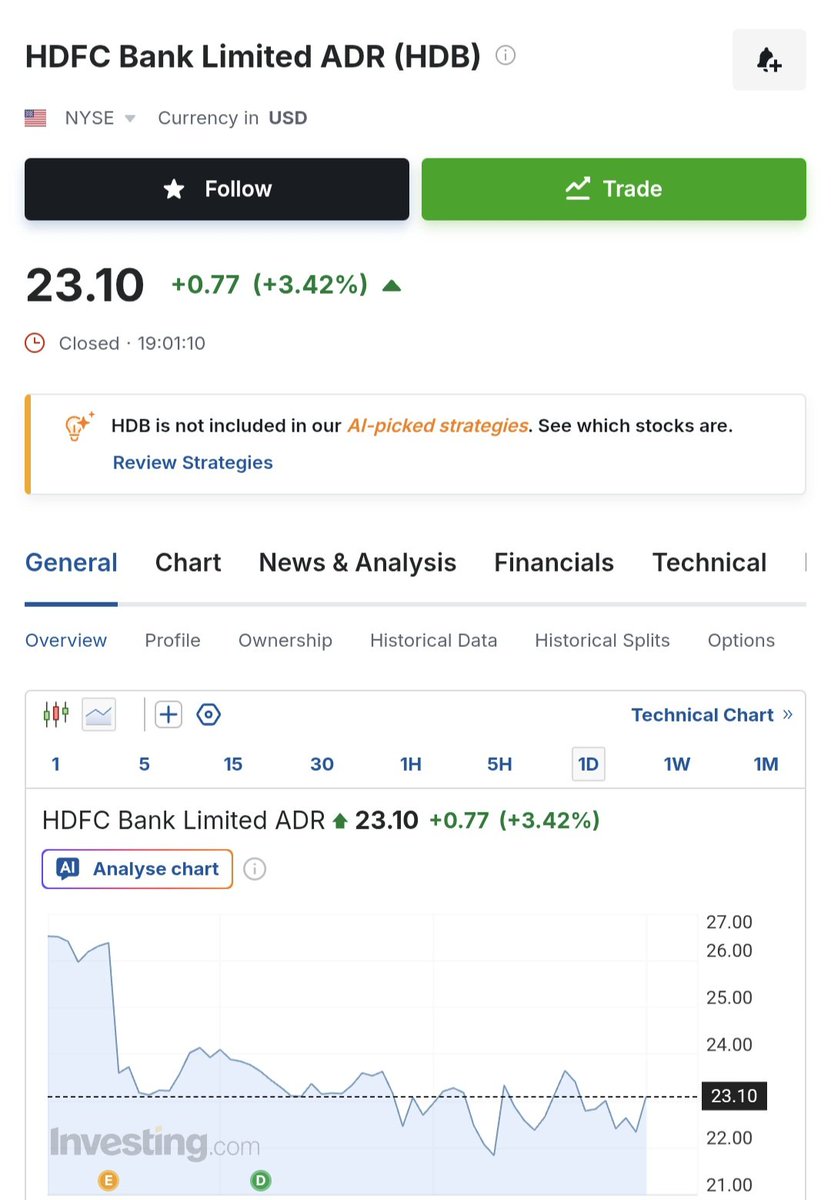This screenshot has height=1200, width=831.
Task: Switch to the General tab
Action: pyautogui.click(x=71, y=563)
